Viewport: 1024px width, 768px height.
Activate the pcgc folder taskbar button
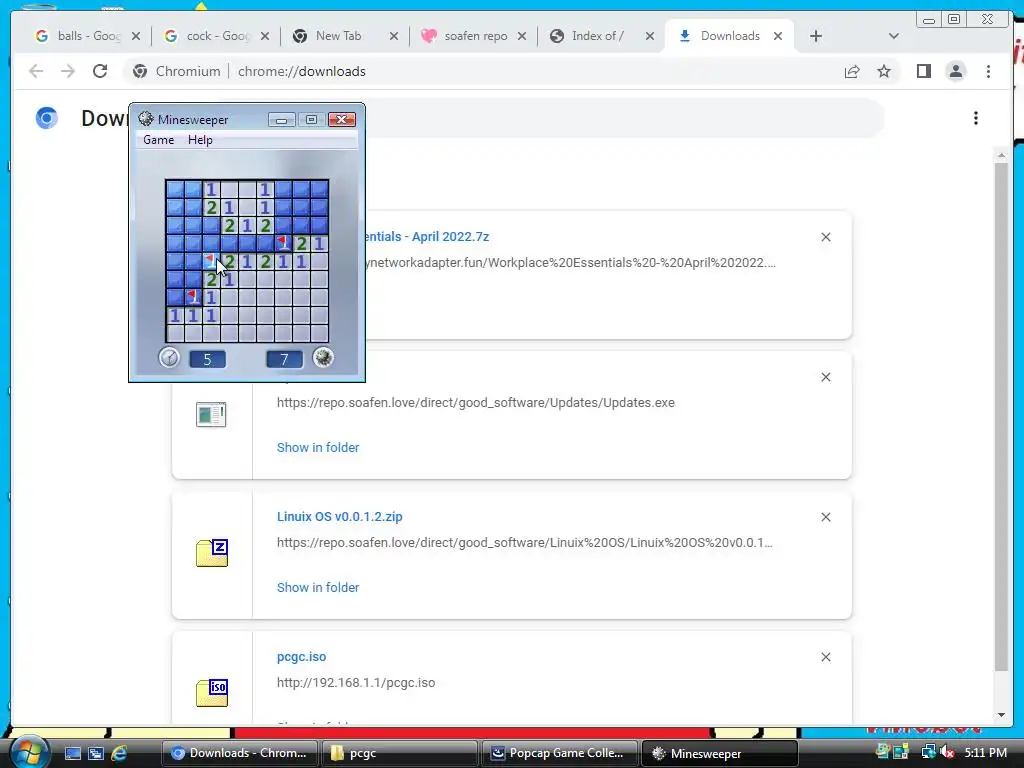tap(399, 753)
